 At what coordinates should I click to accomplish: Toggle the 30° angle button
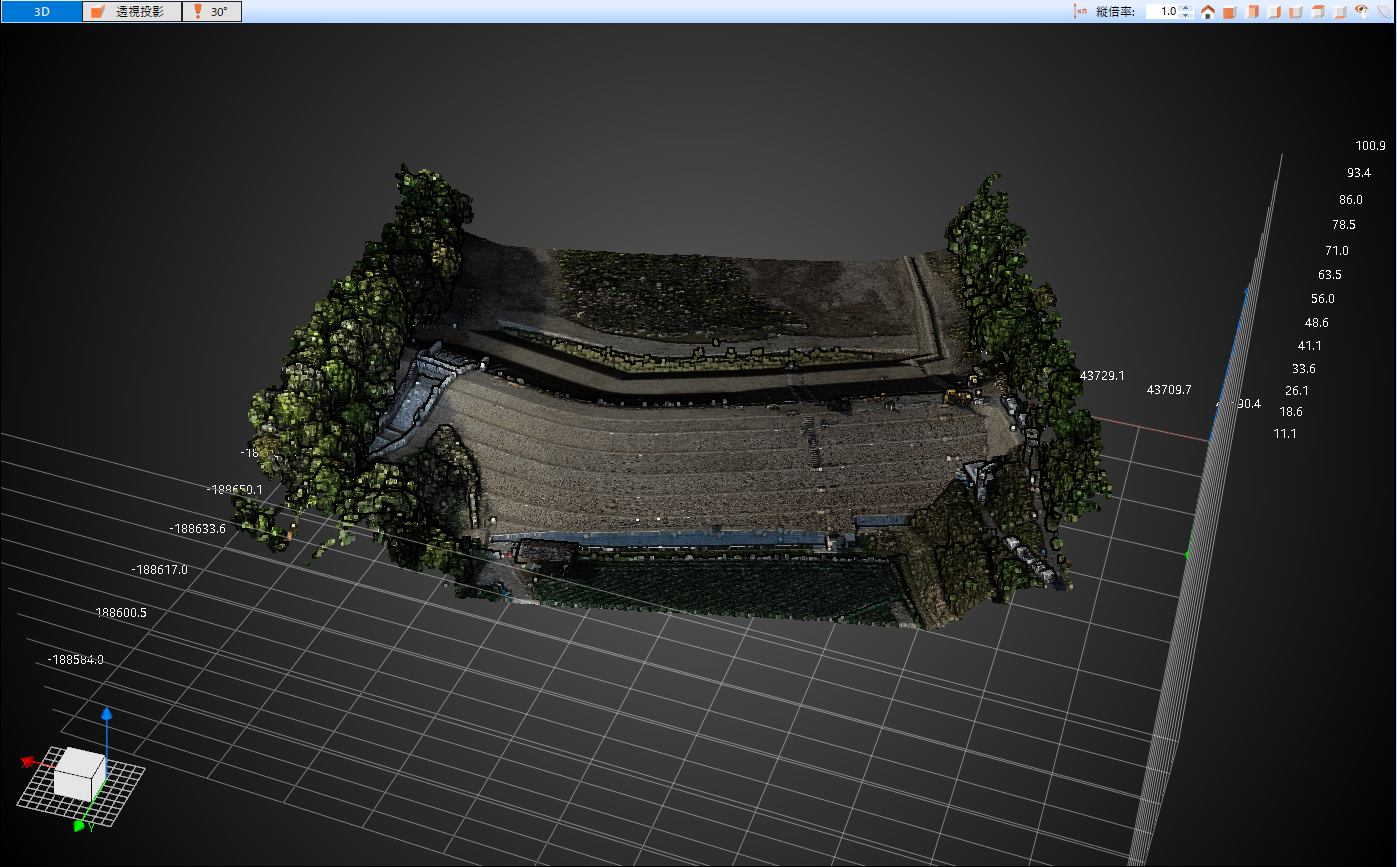212,12
